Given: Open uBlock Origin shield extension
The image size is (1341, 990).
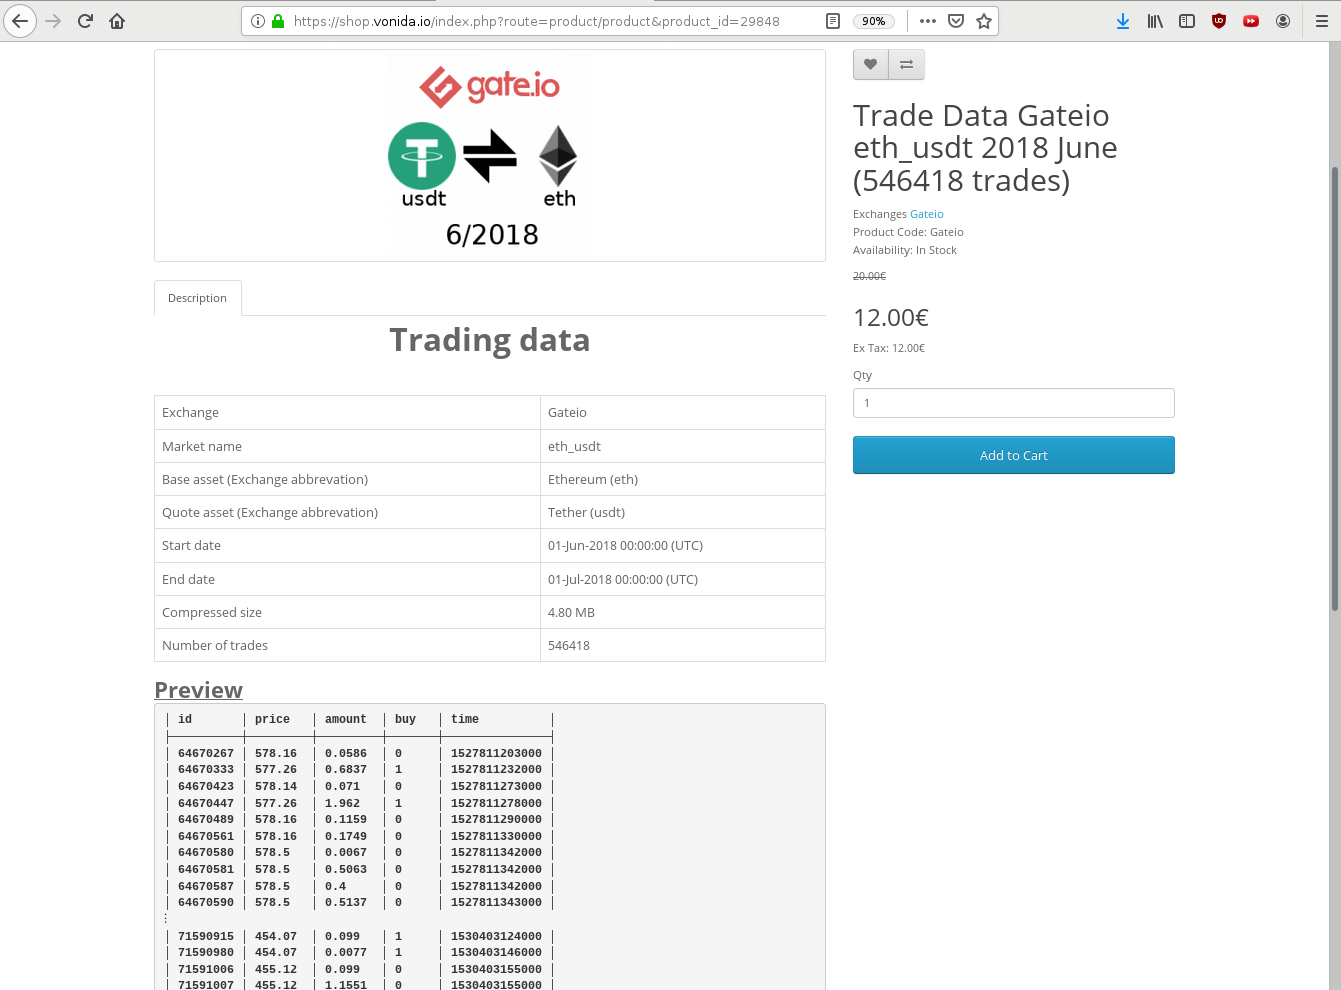Looking at the screenshot, I should click(1219, 21).
